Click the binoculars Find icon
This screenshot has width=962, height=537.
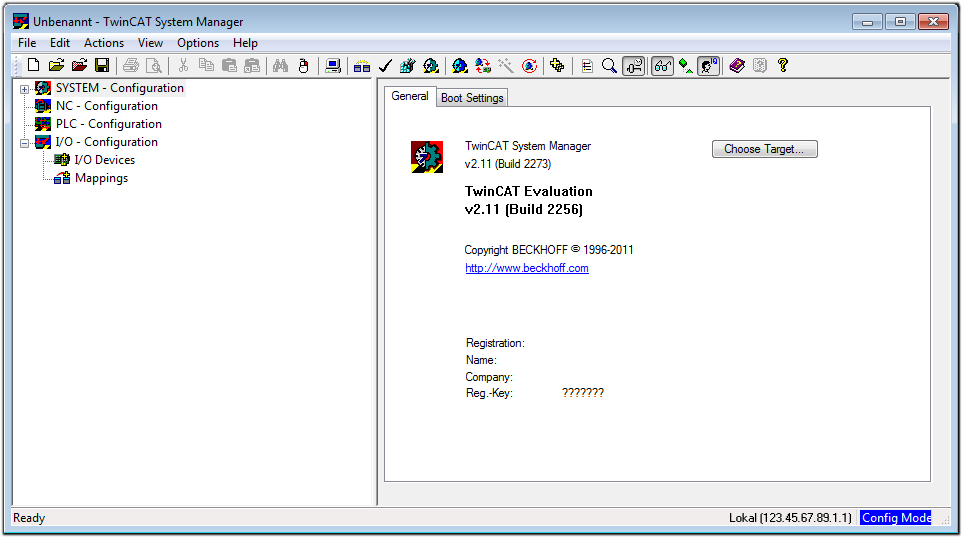pyautogui.click(x=280, y=66)
